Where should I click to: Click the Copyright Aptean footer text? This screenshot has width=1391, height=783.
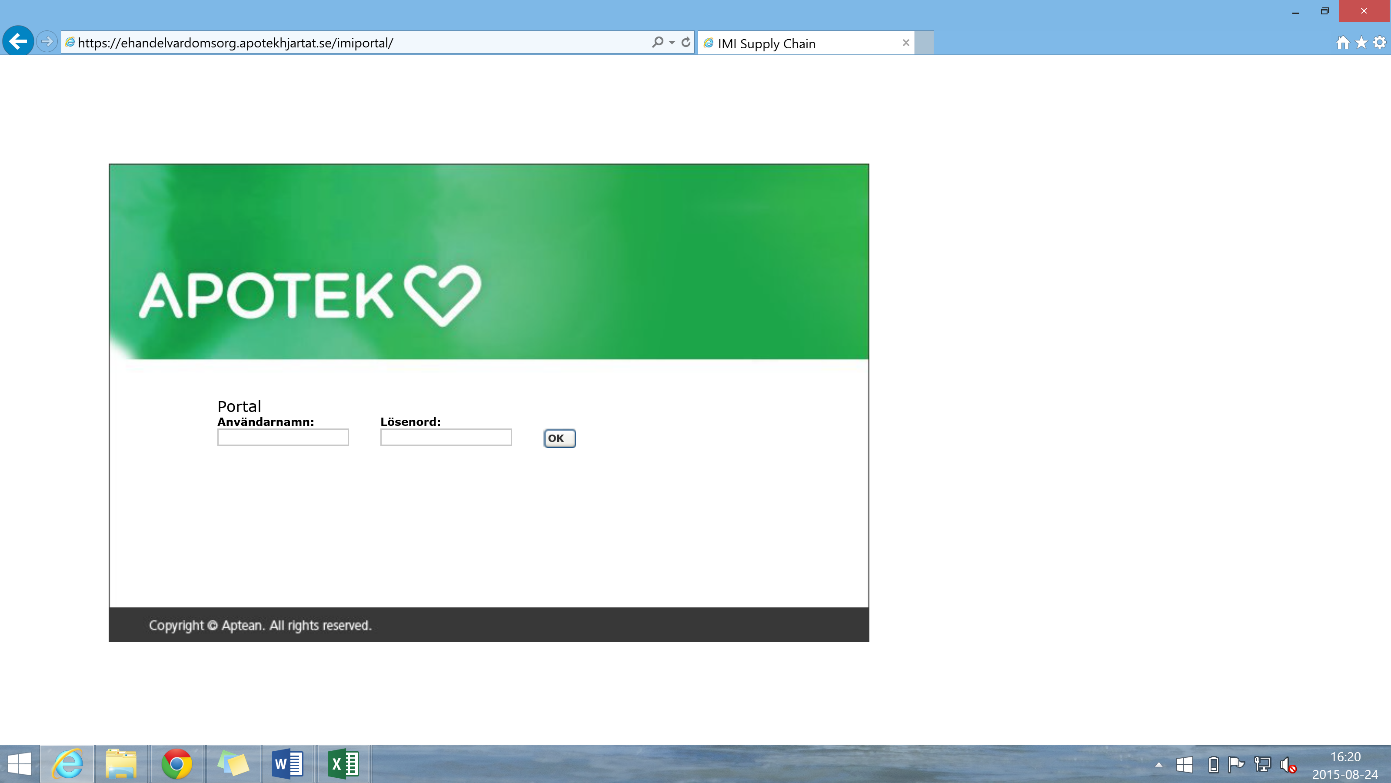pyautogui.click(x=260, y=625)
